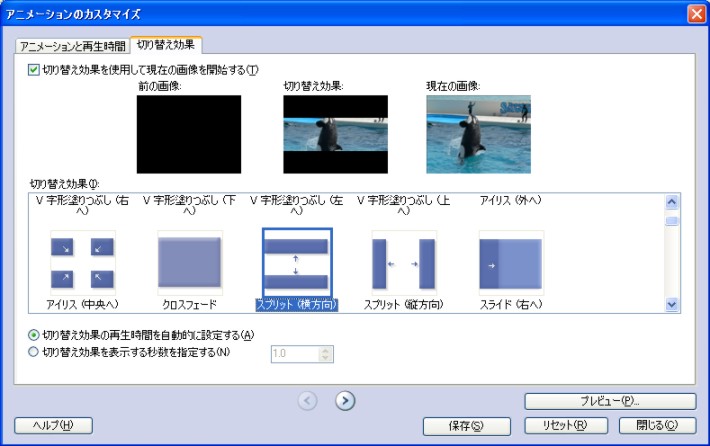The height and width of the screenshot is (446, 710).
Task: Click scroll up arrow of transitions list
Action: click(x=672, y=201)
